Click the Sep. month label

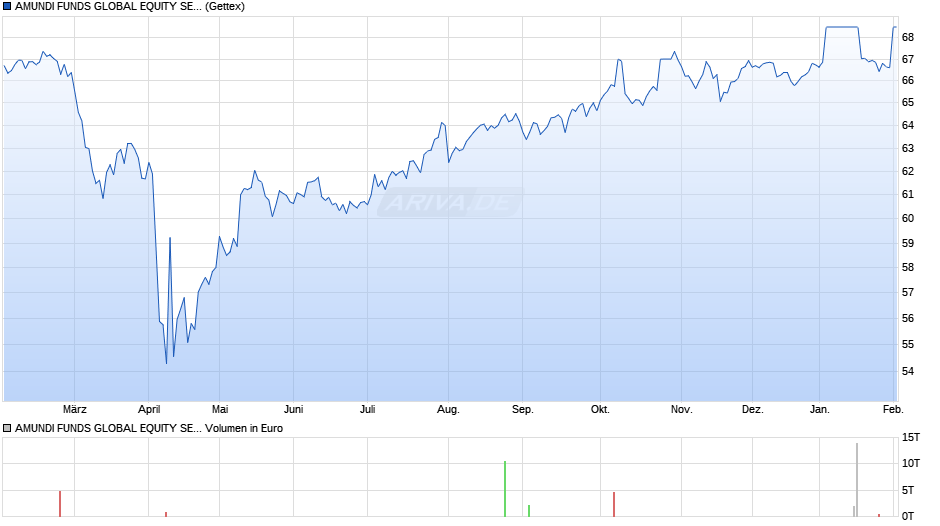522,410
